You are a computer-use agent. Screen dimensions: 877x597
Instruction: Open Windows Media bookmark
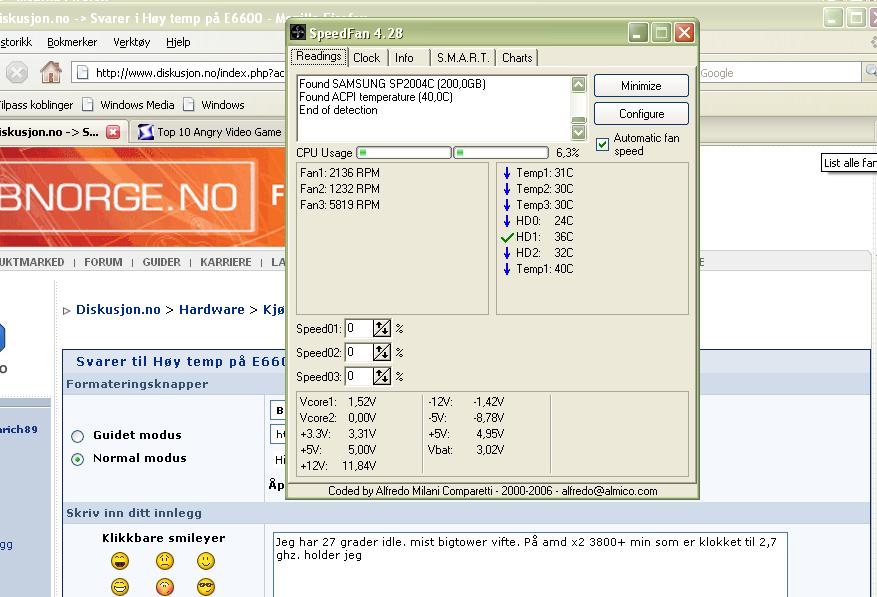[128, 105]
